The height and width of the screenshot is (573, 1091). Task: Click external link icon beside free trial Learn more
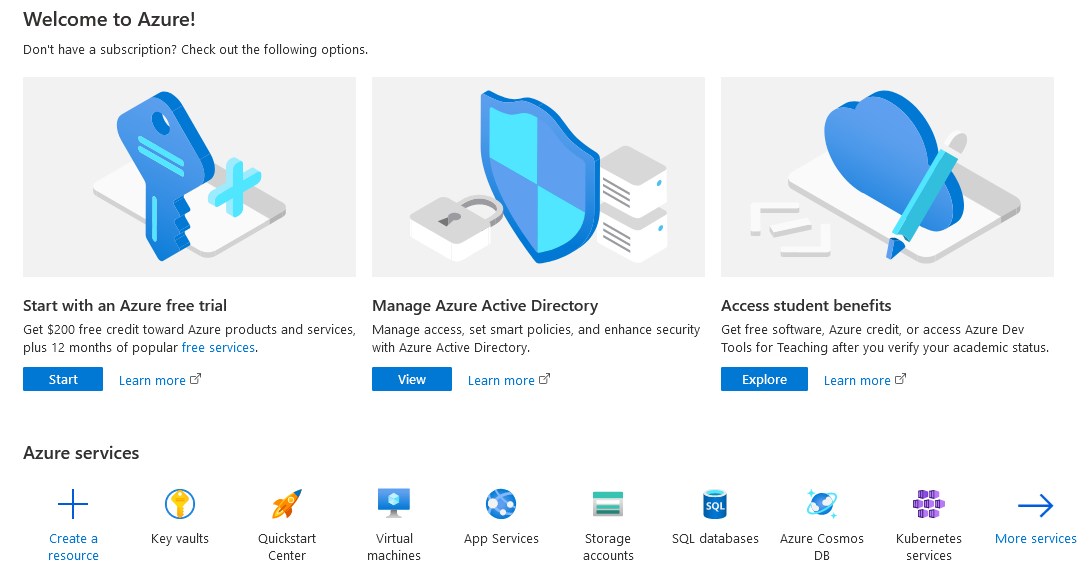pos(196,379)
